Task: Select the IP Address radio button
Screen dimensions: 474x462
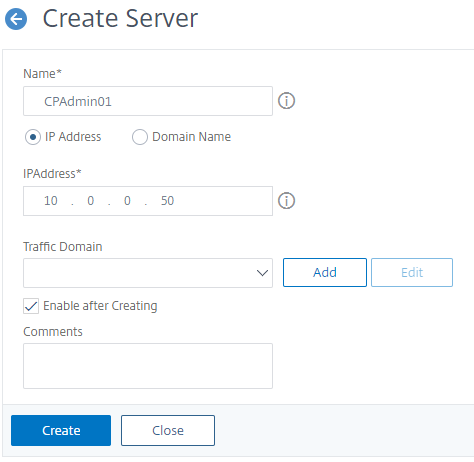Action: tap(33, 137)
